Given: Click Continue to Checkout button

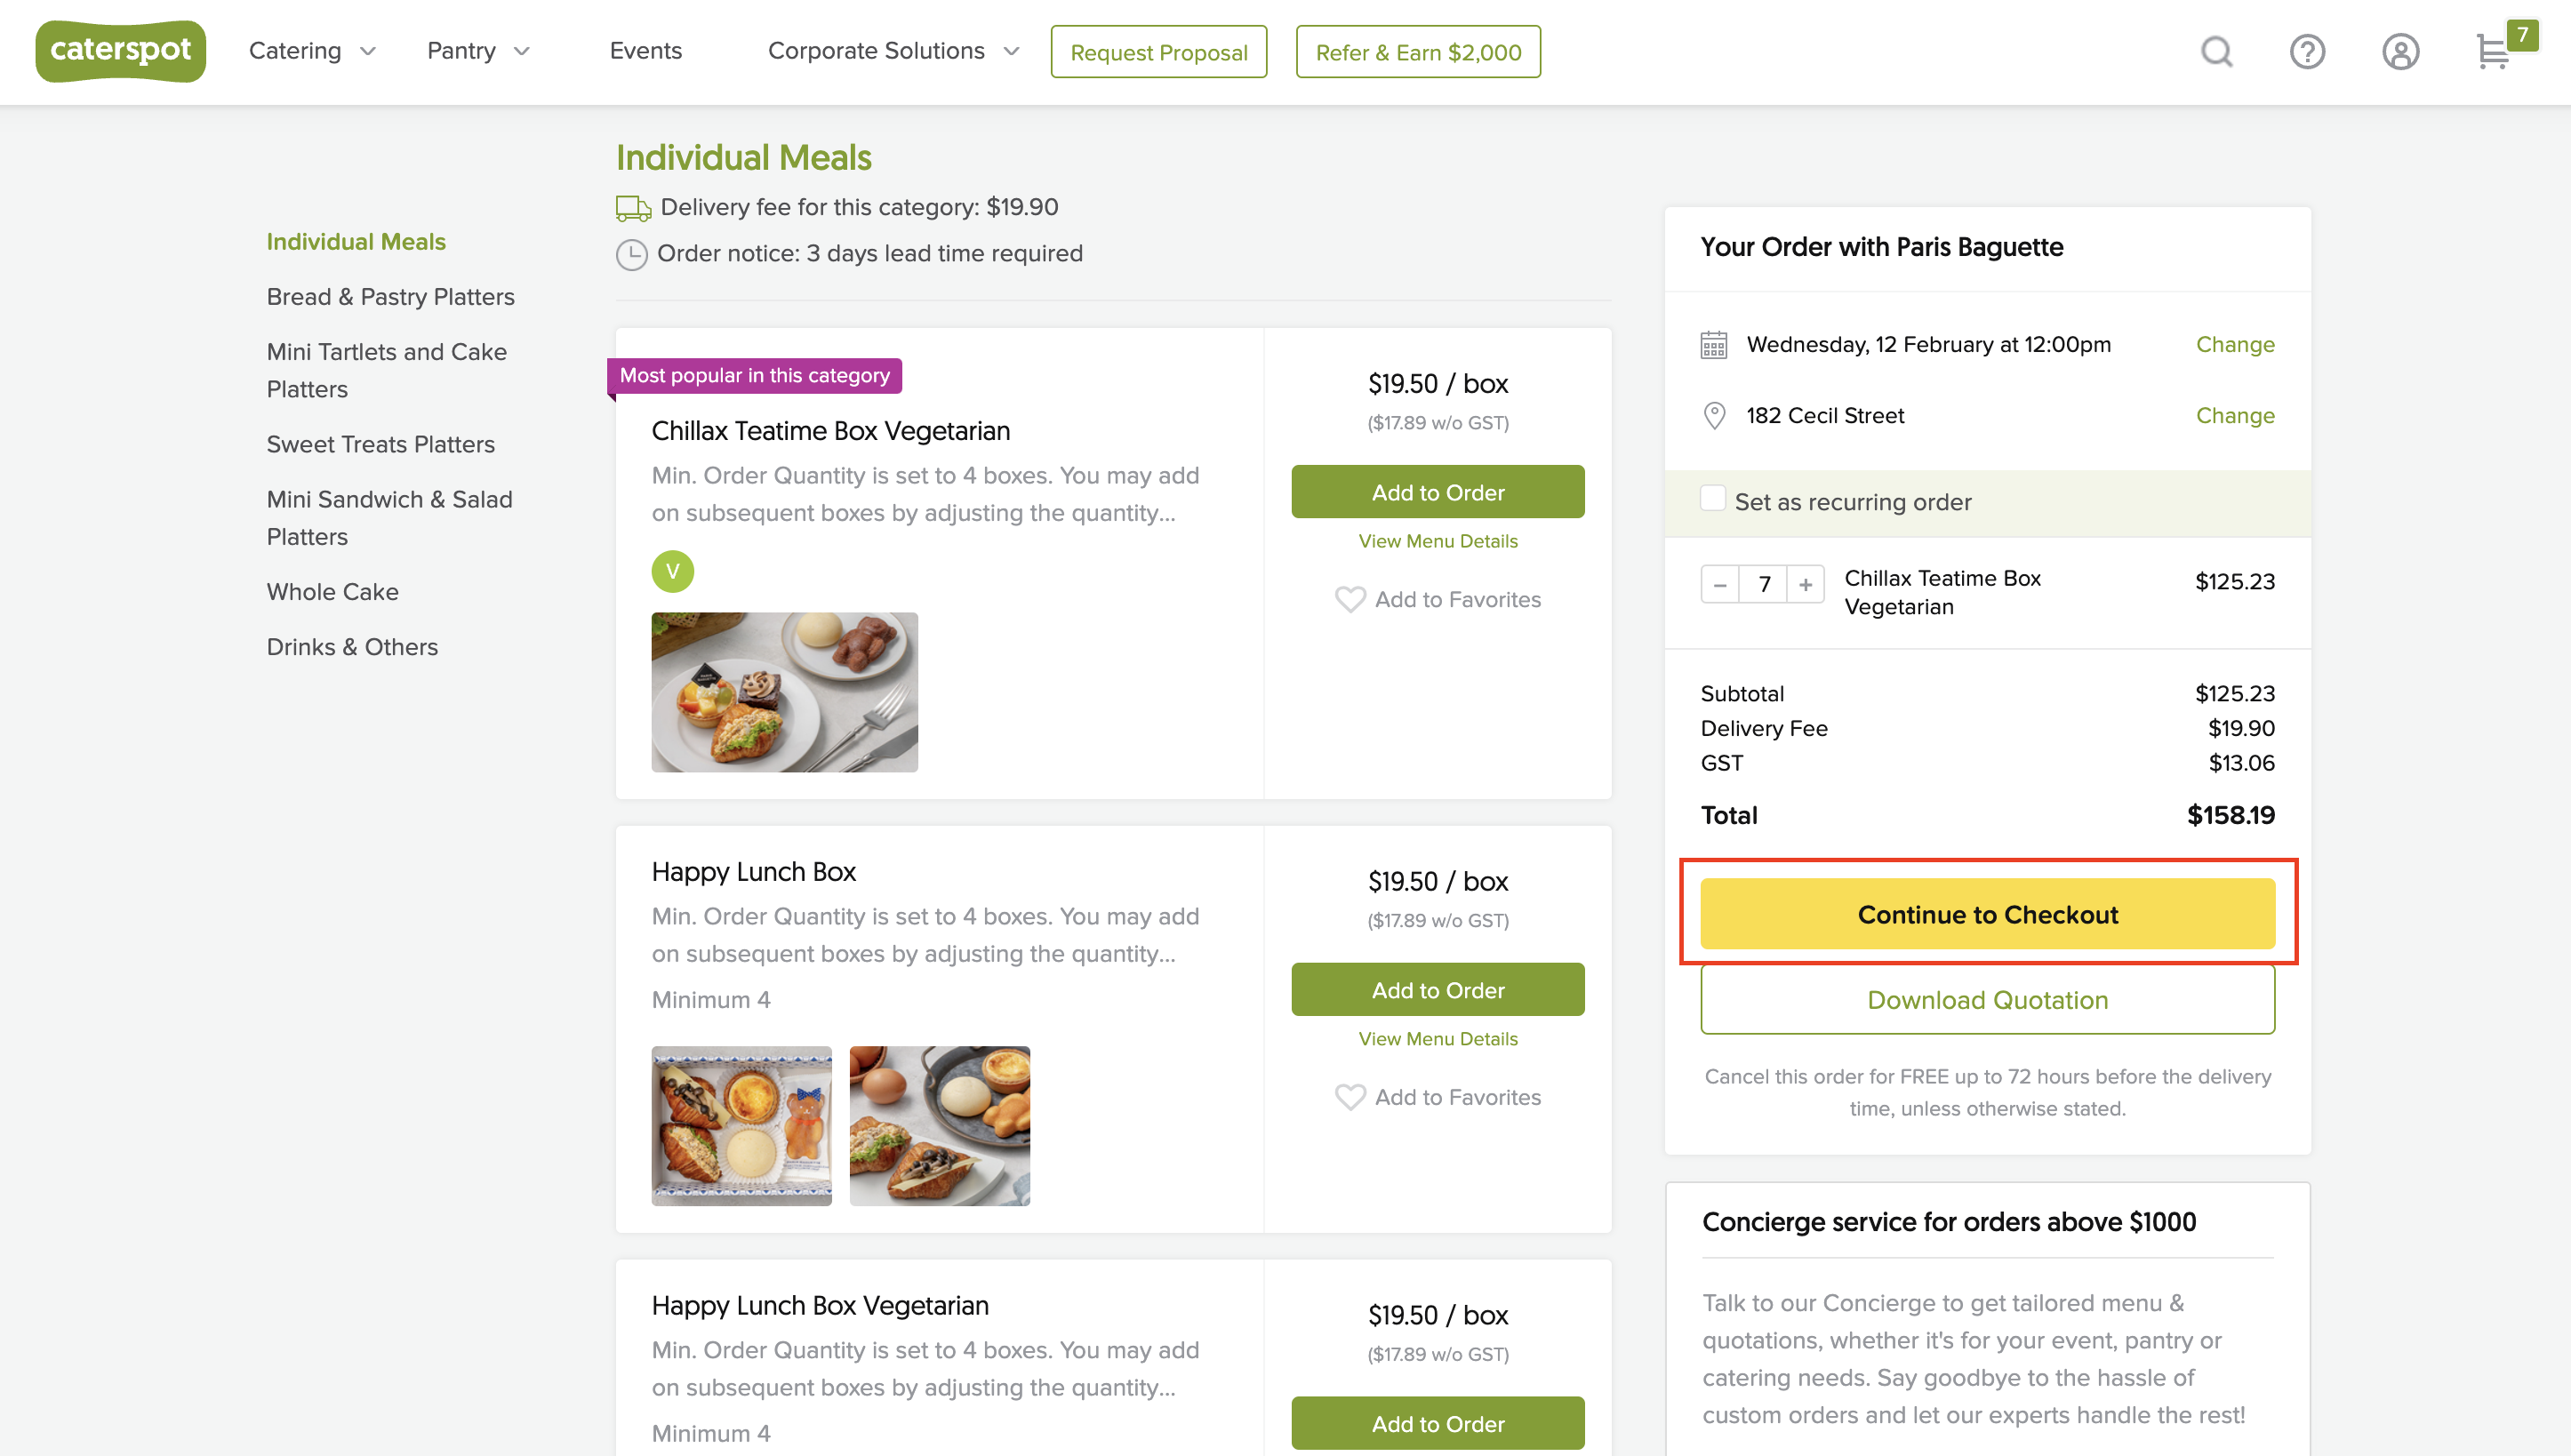Looking at the screenshot, I should point(1987,914).
